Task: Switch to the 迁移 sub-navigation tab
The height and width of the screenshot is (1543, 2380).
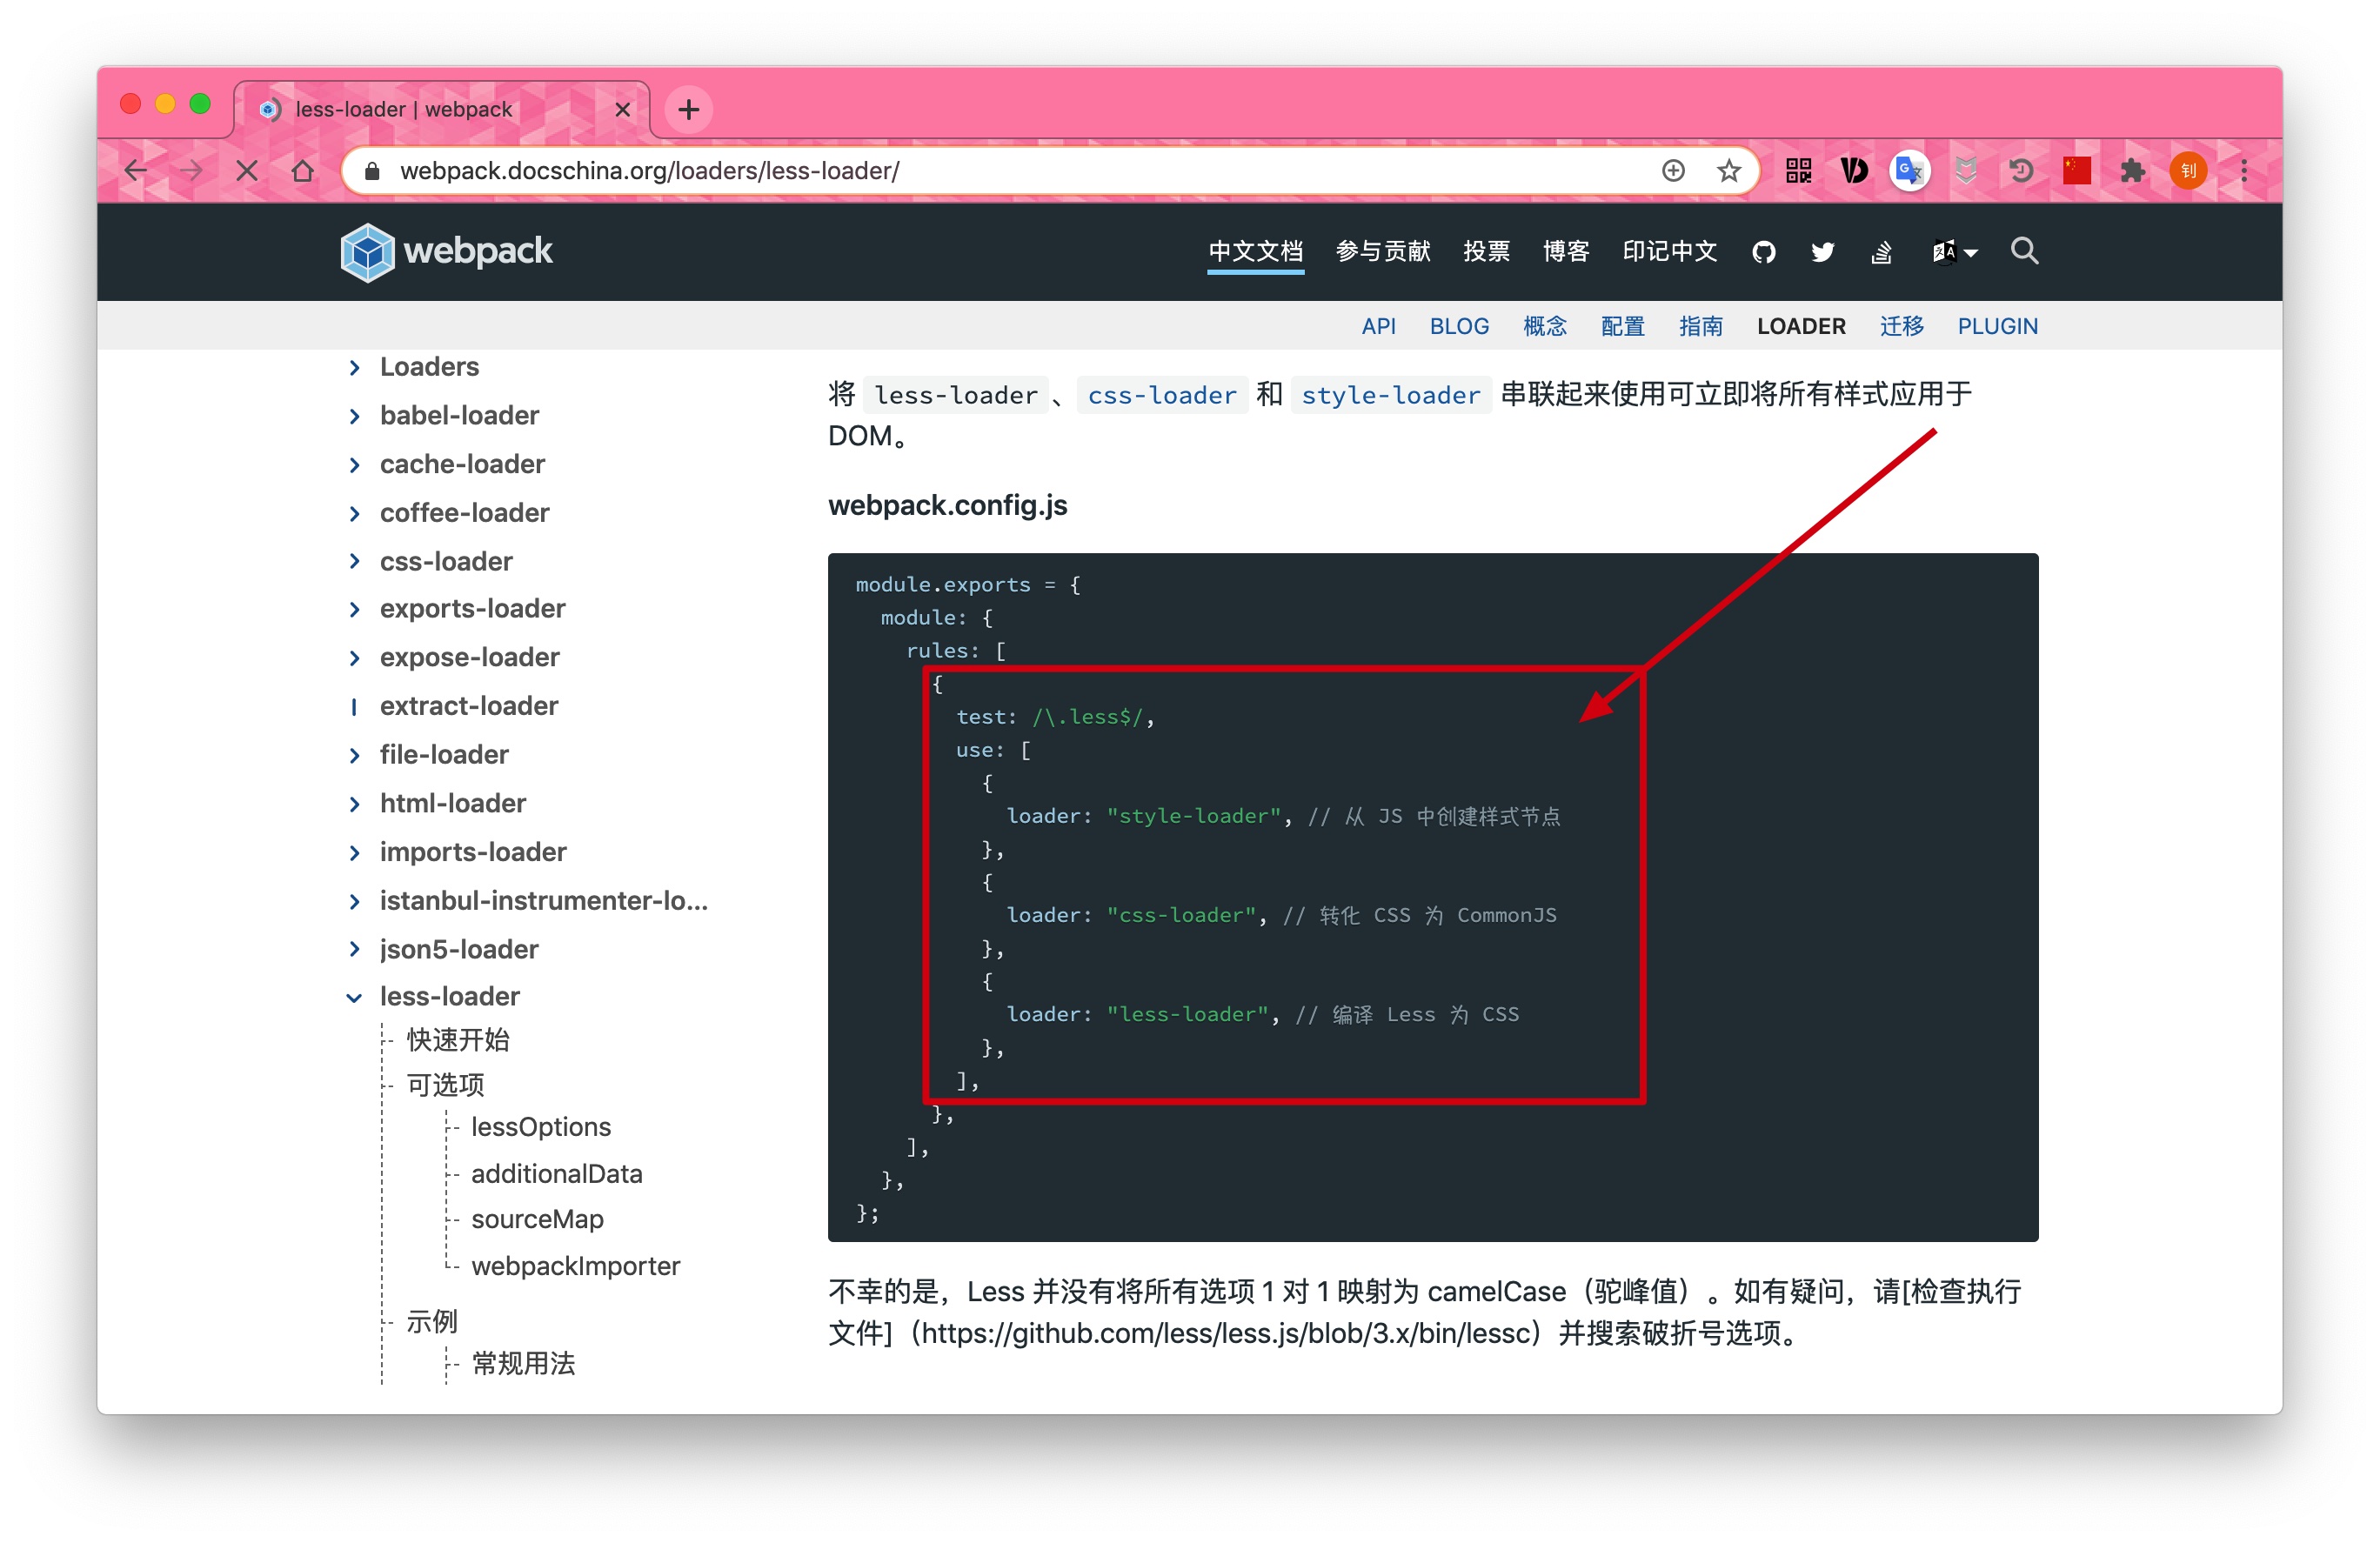Action: [x=1901, y=327]
